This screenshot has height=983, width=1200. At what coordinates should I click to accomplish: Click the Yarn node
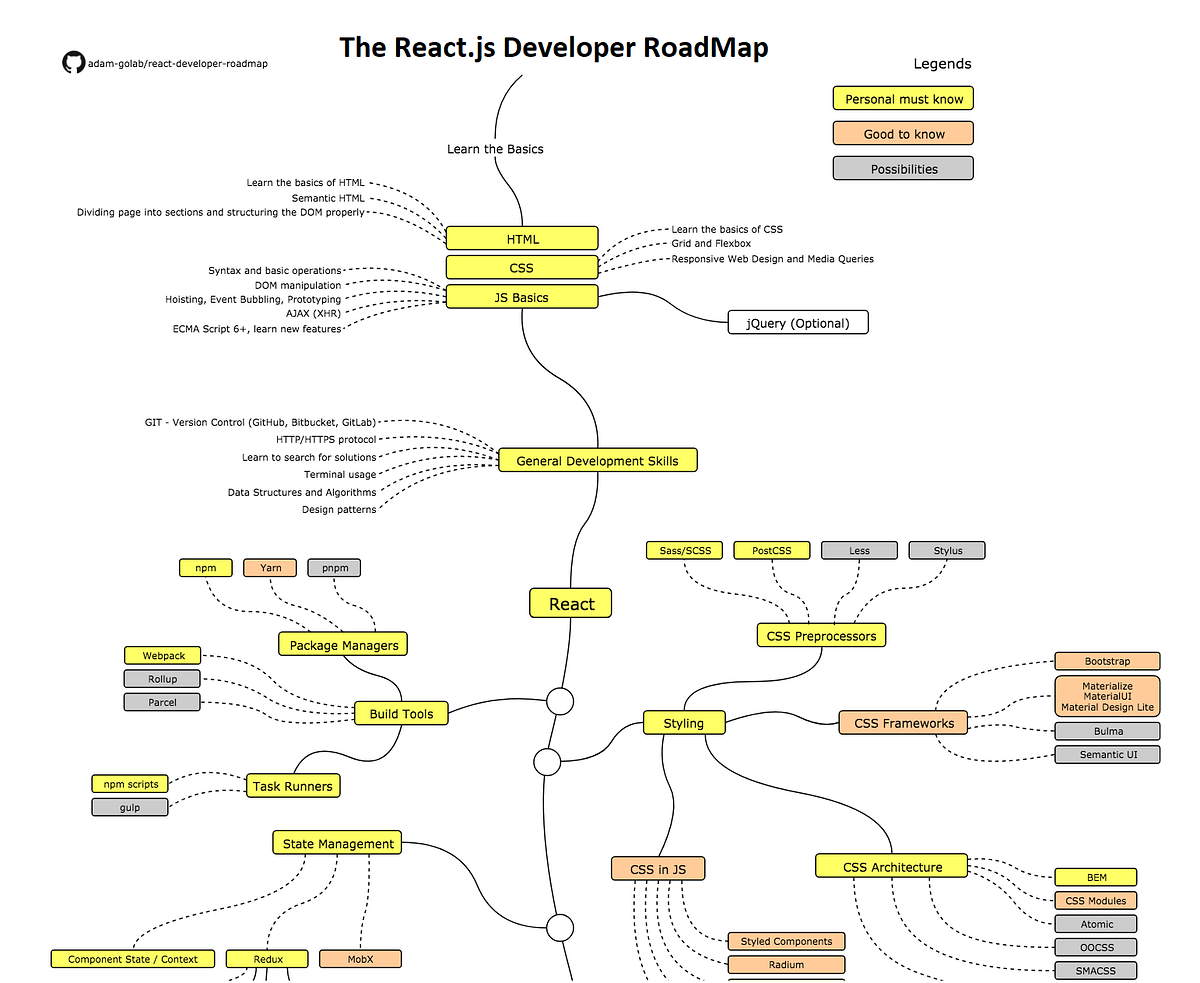pos(269,567)
